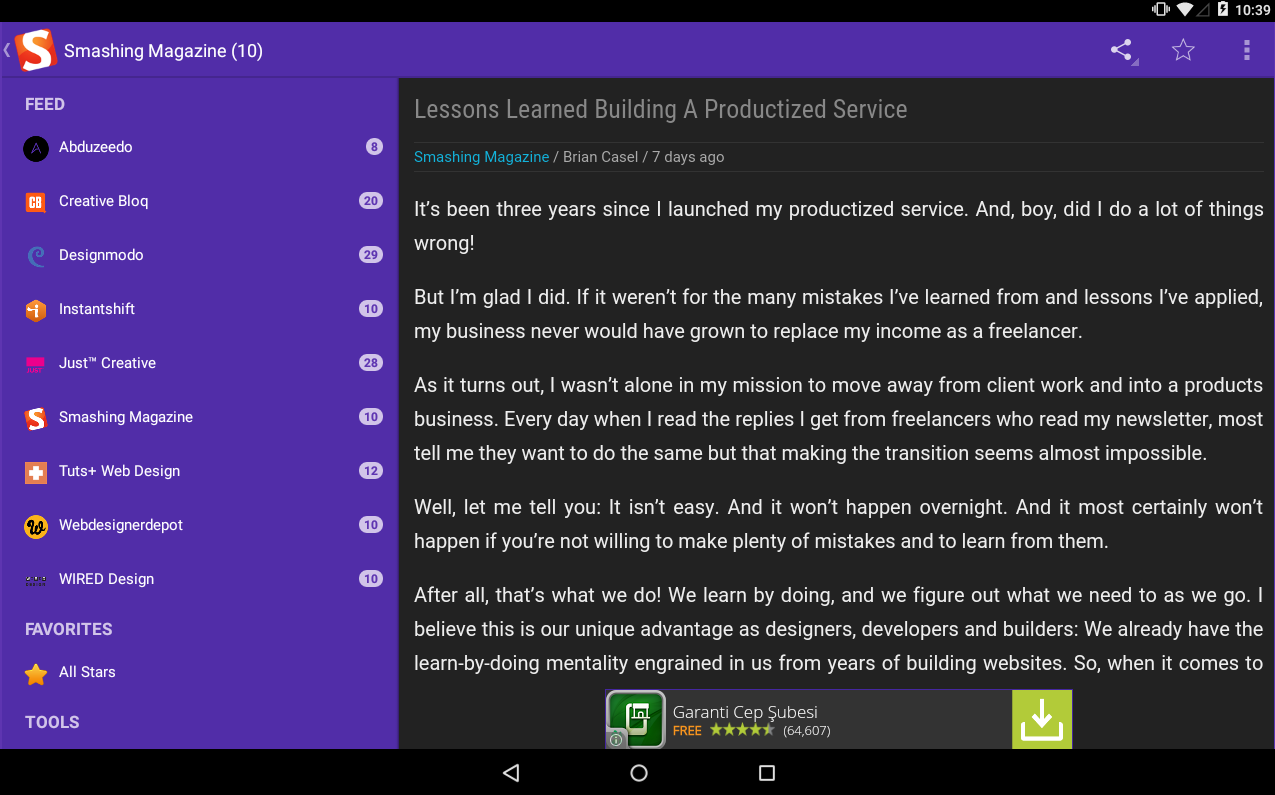Viewport: 1275px width, 795px height.
Task: Click the Designmodo feed icon
Action: (x=36, y=256)
